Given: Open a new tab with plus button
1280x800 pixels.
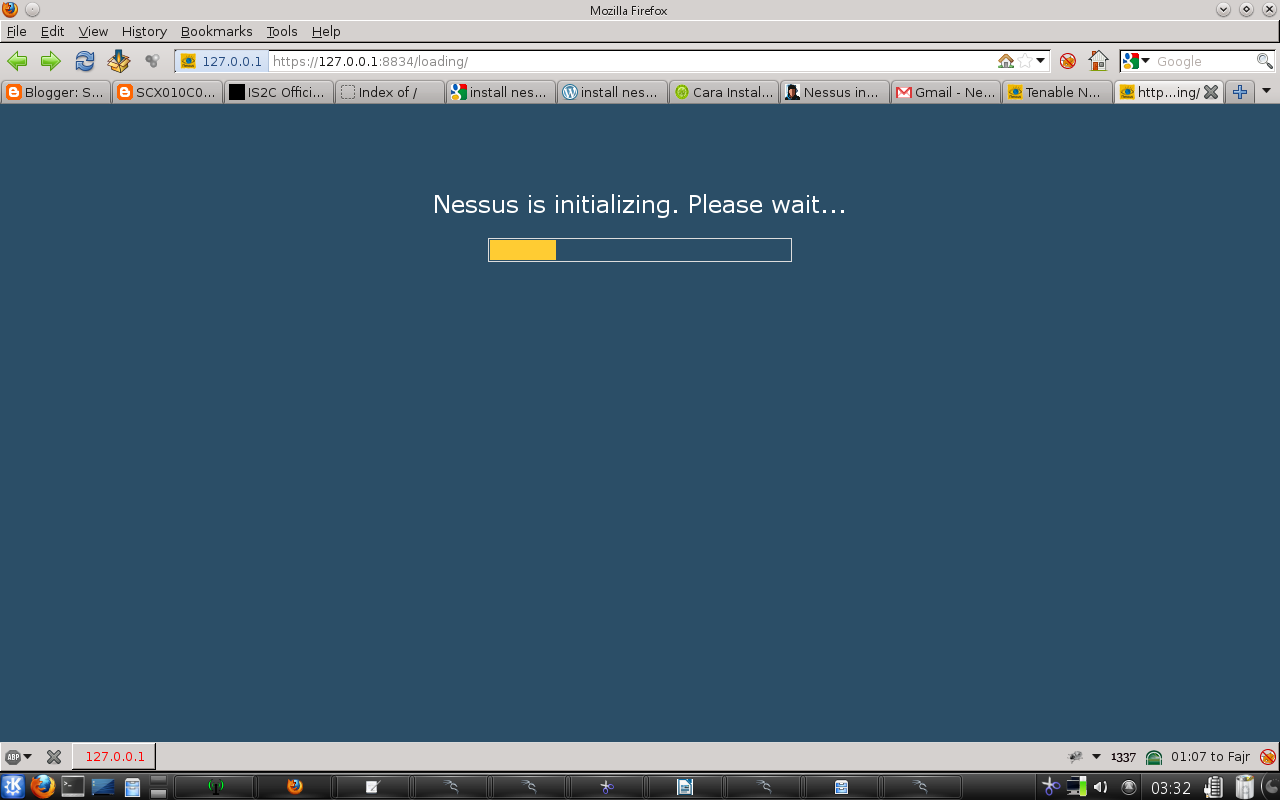Looking at the screenshot, I should 1240,92.
